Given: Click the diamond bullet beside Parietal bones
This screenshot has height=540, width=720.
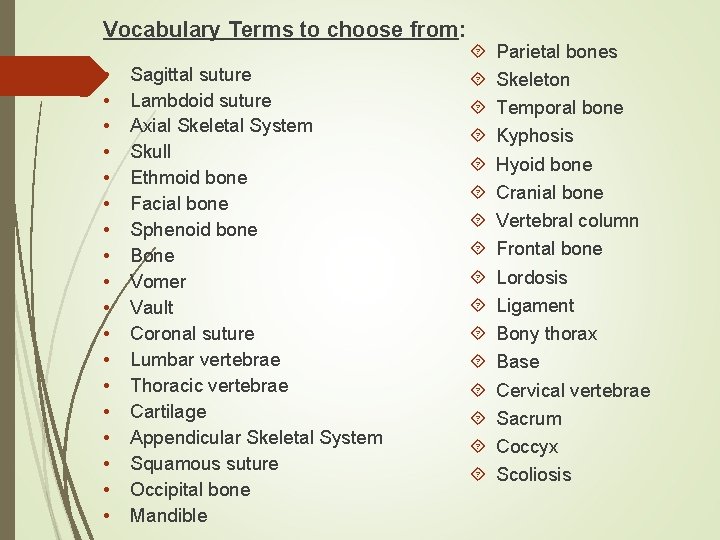Looking at the screenshot, I should tap(478, 51).
